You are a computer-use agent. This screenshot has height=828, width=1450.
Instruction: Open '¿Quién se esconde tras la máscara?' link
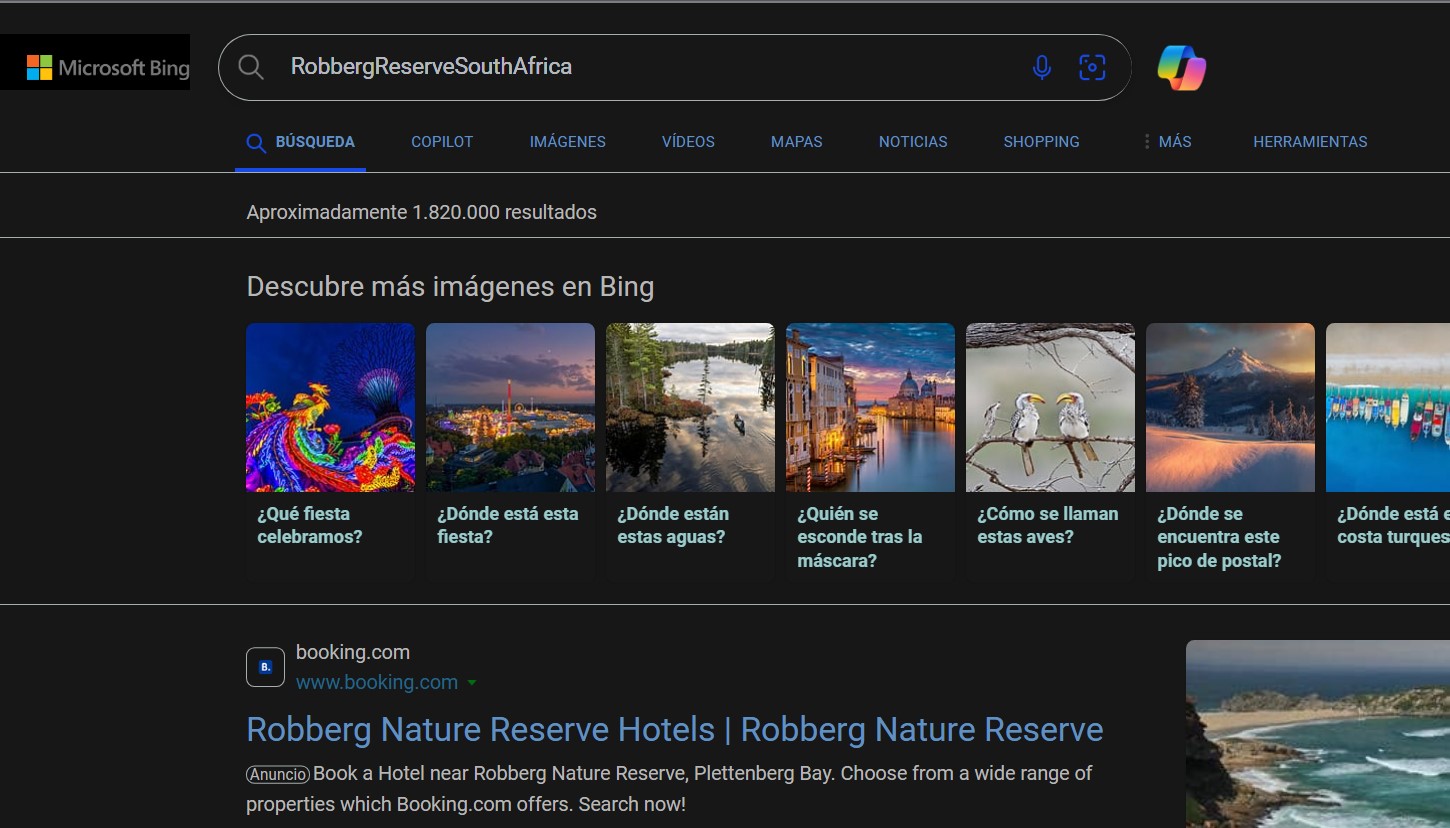coord(860,537)
